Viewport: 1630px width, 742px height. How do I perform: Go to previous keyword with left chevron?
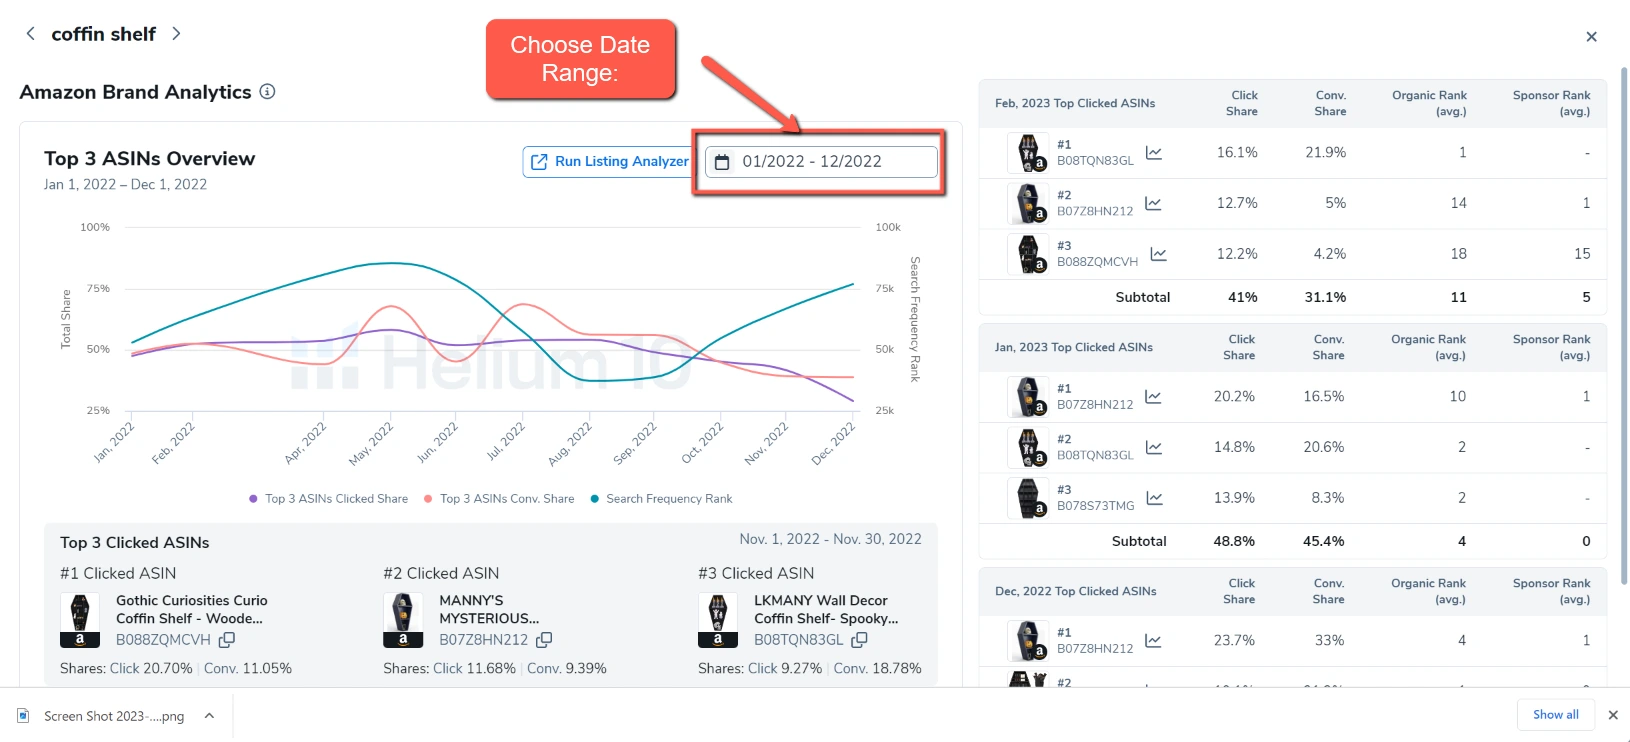[x=31, y=34]
